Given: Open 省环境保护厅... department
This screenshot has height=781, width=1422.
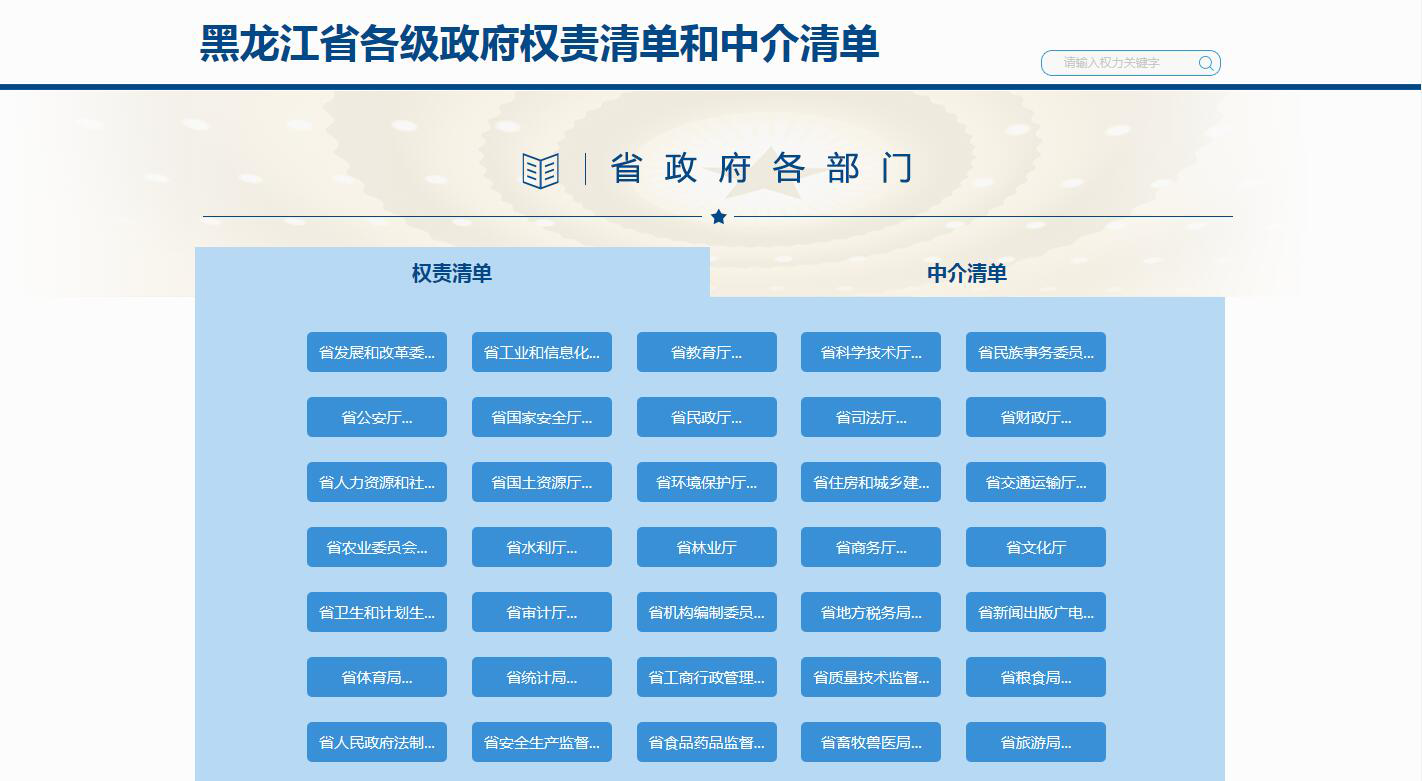Looking at the screenshot, I should tap(707, 482).
